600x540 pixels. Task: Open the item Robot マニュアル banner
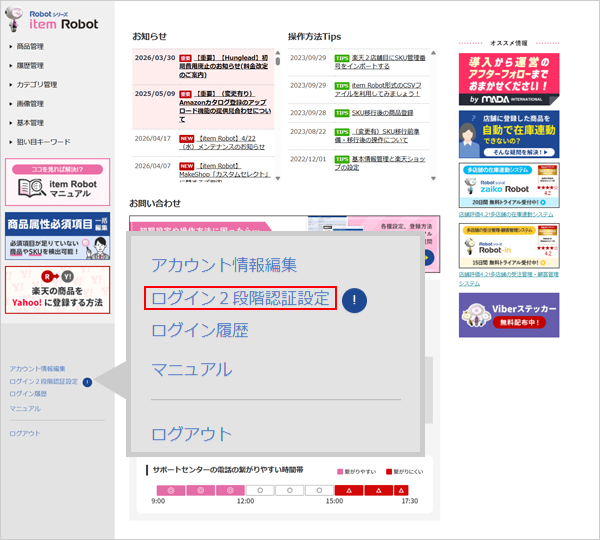(57, 182)
